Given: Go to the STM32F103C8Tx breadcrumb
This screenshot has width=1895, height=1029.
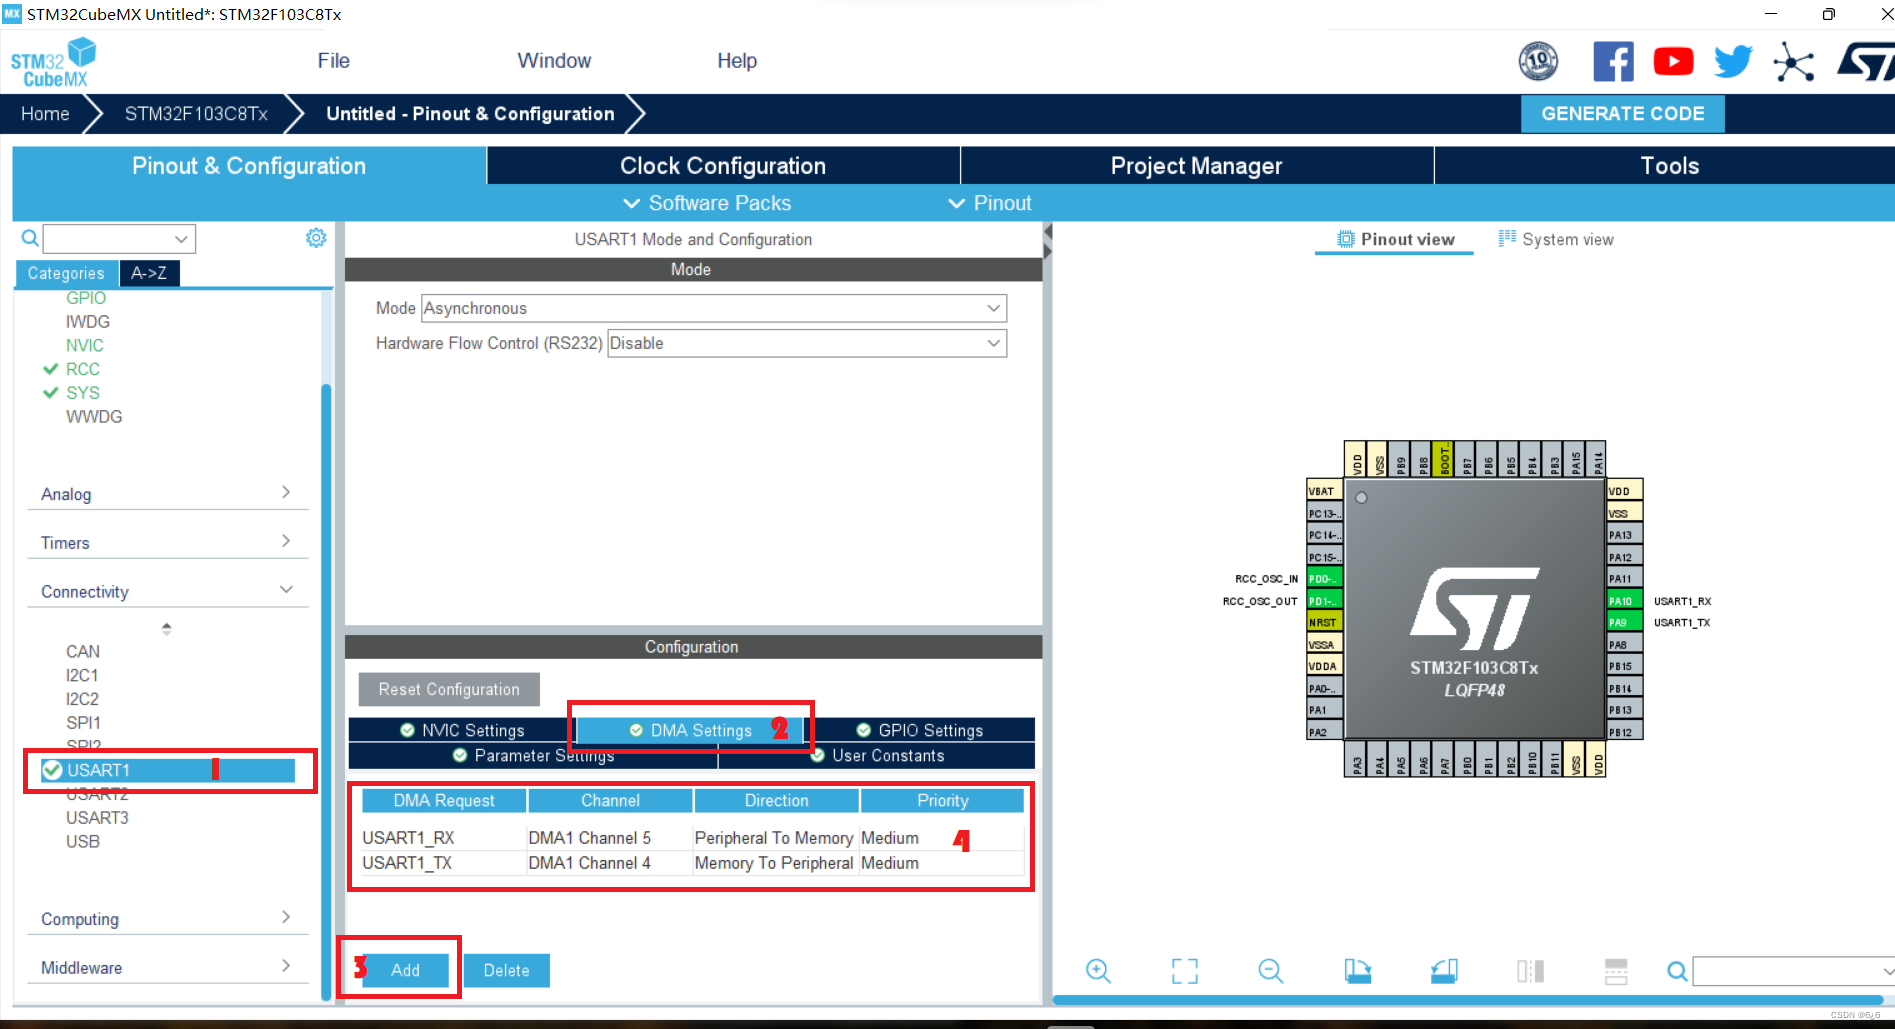Looking at the screenshot, I should [196, 114].
